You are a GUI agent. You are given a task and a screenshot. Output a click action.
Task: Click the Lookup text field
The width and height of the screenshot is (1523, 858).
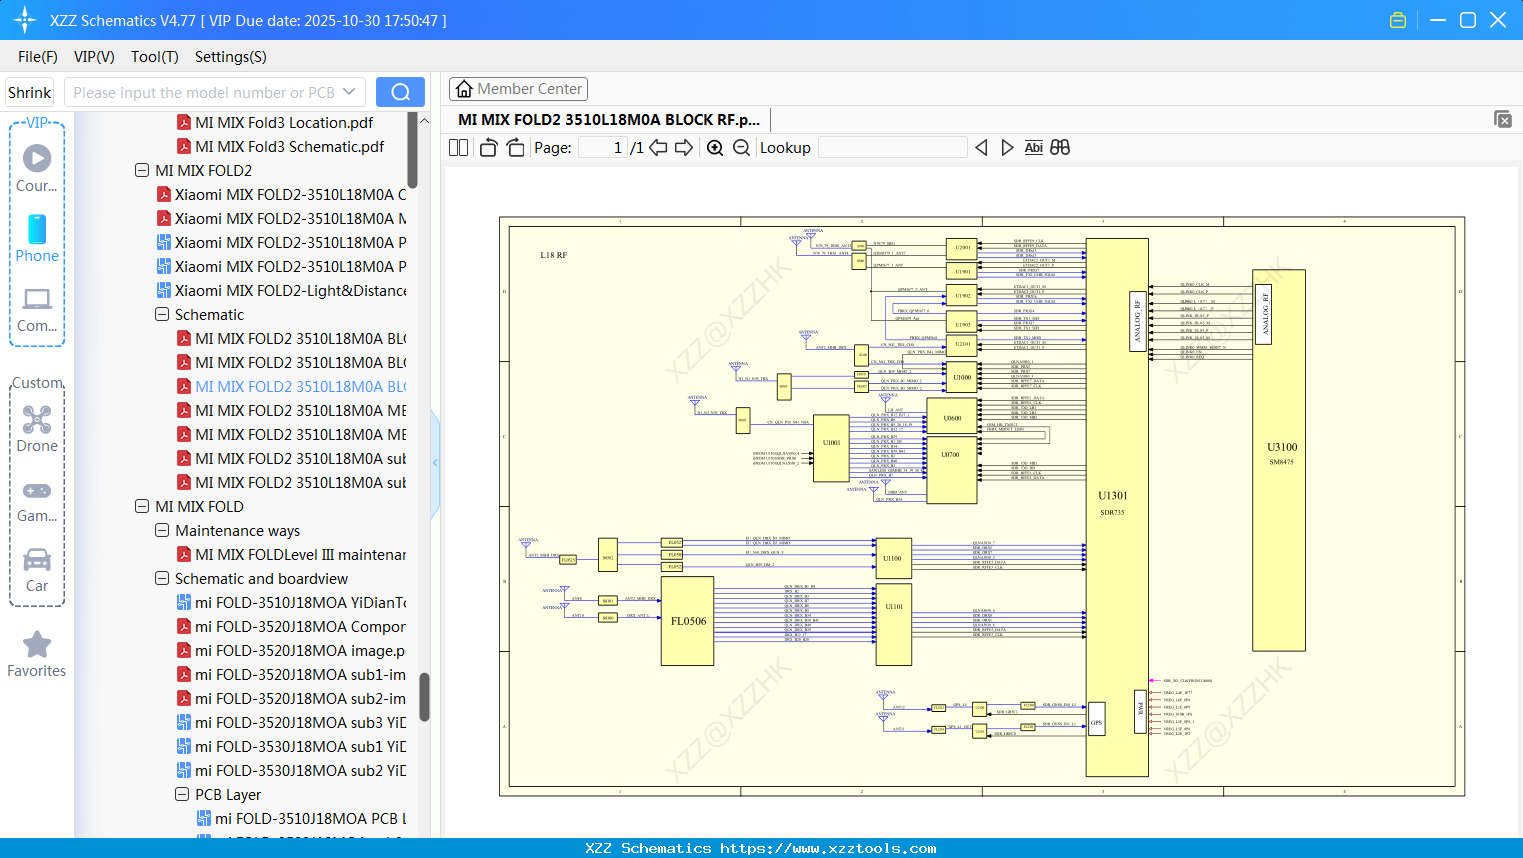(892, 148)
